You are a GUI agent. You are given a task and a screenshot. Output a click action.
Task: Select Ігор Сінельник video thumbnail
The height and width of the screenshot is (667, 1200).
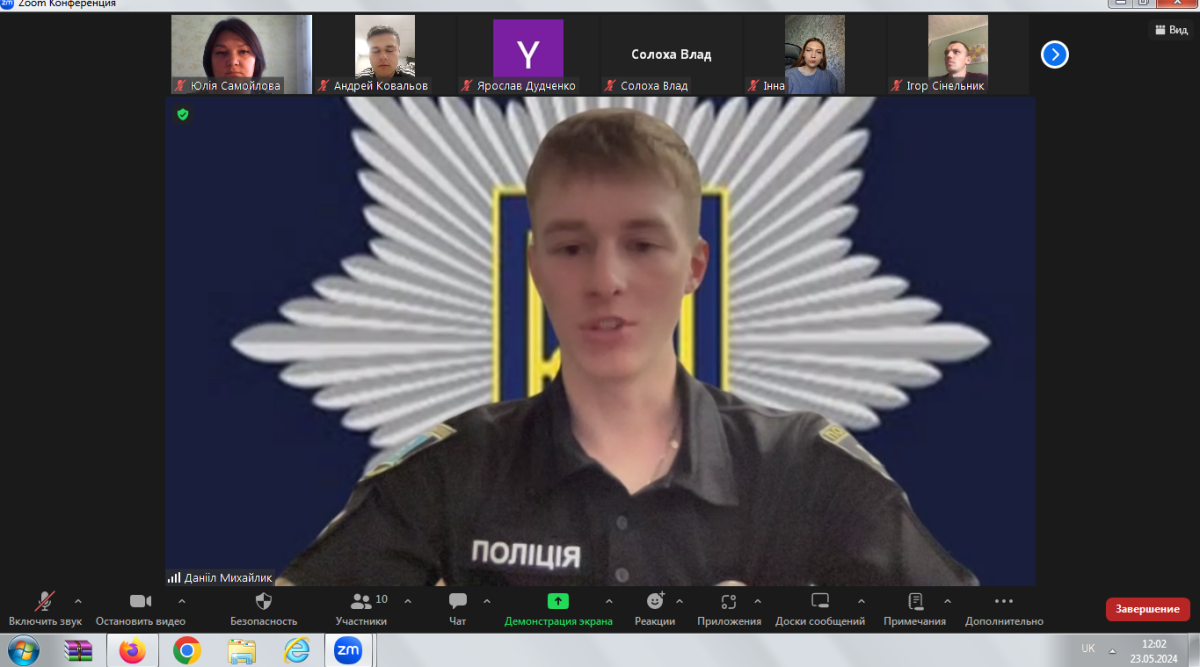(958, 54)
